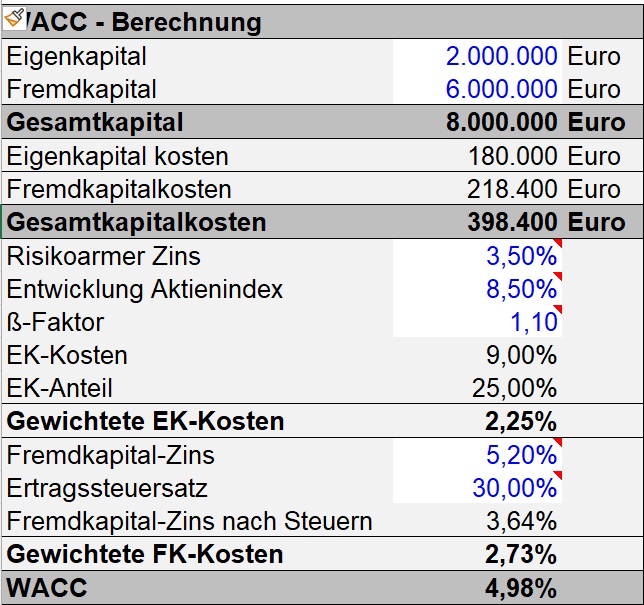Select the Fremdkapitalkosten 218.400 cell
Screen dimensions: 644x605
tap(477, 189)
